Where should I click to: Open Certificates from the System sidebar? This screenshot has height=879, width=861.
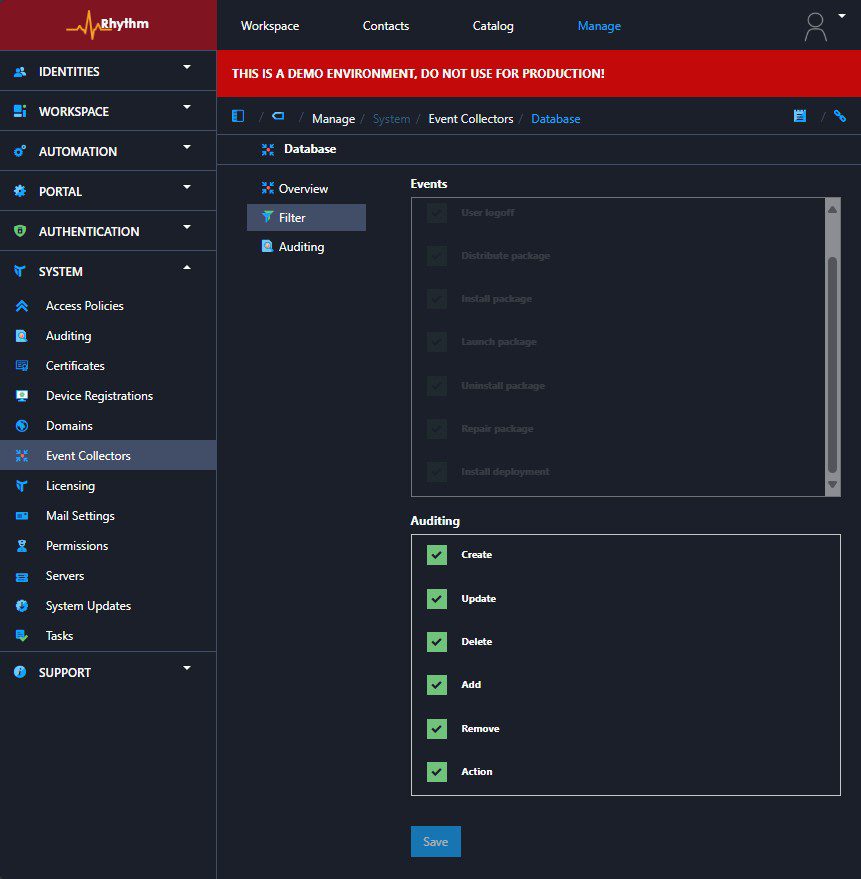pos(75,366)
